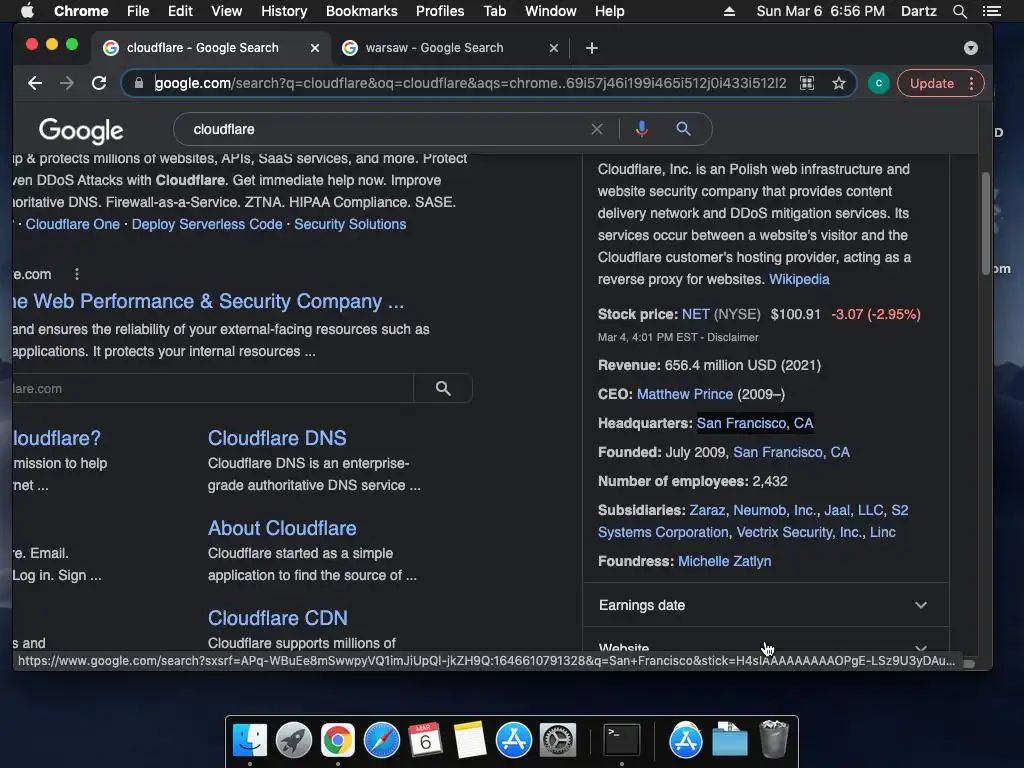
Task: Open the History menu
Action: pyautogui.click(x=284, y=11)
